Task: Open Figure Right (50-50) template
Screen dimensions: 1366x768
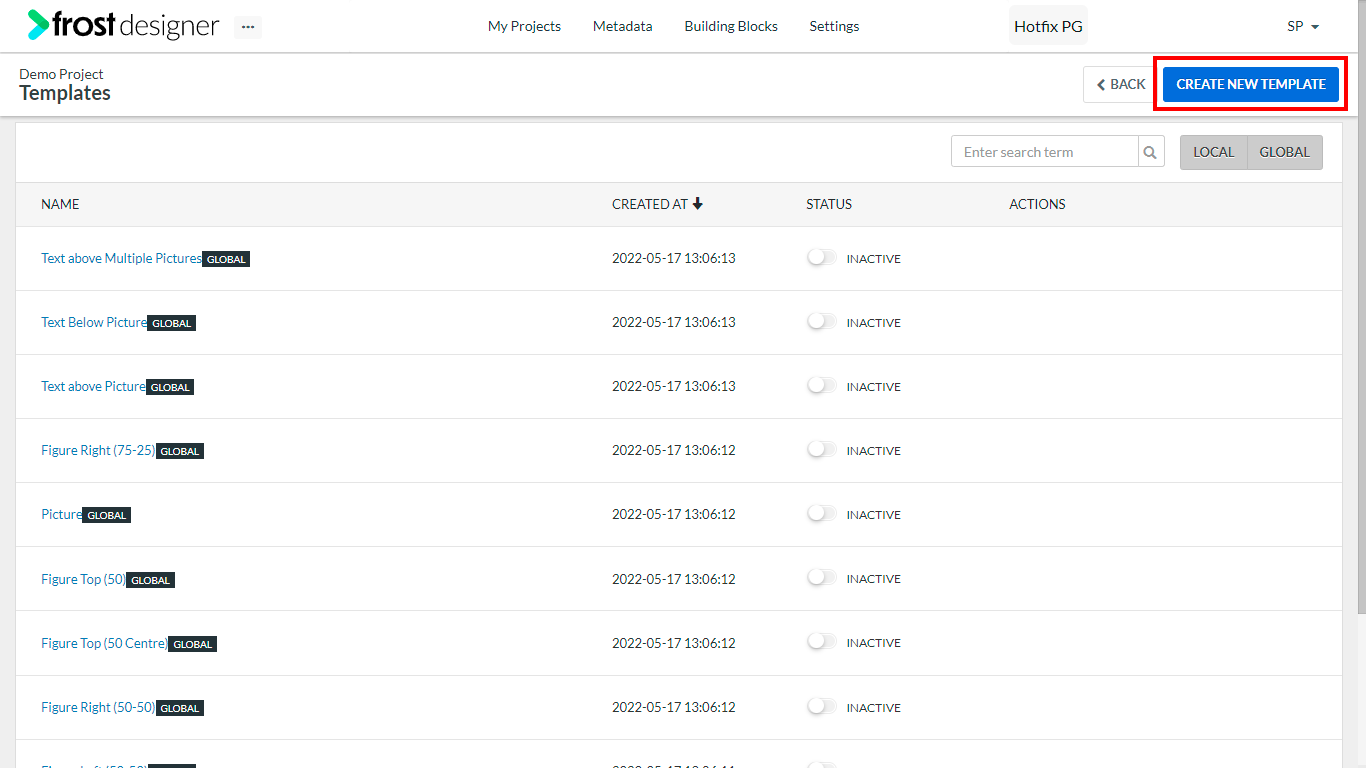Action: (x=98, y=707)
